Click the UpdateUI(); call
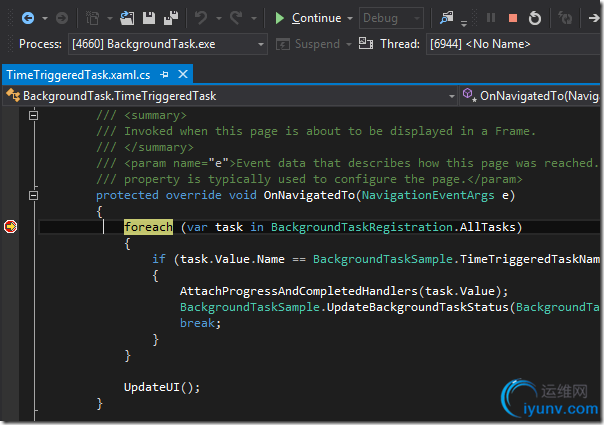604x425 pixels. 162,387
